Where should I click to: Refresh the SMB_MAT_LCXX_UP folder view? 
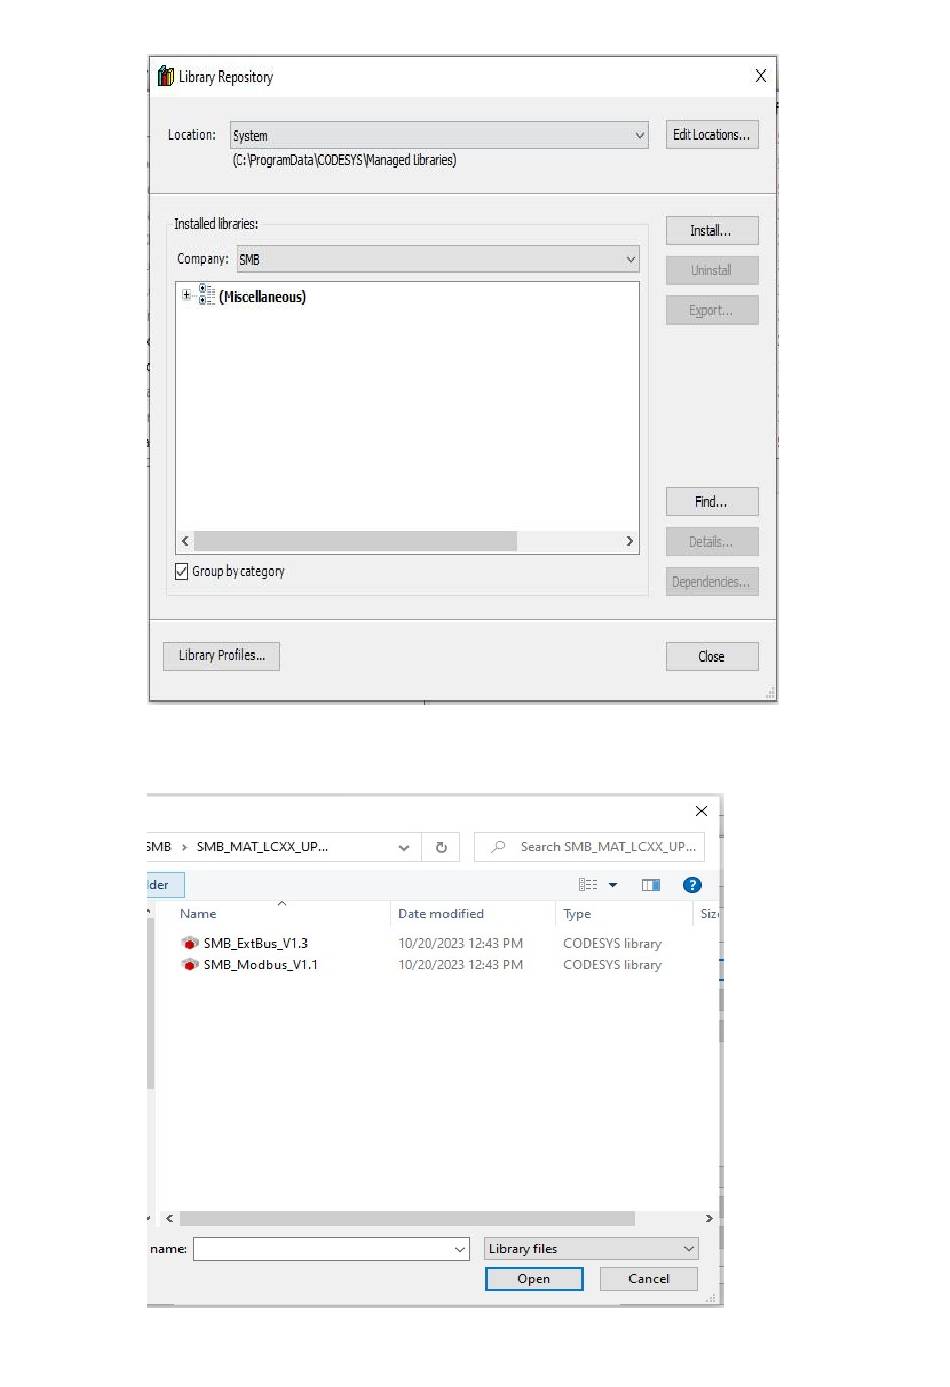(441, 847)
